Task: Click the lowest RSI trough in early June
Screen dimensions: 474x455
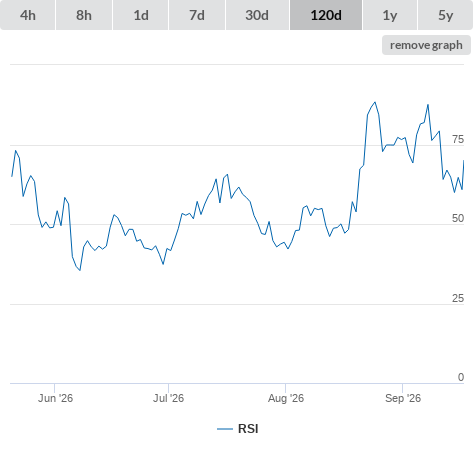Action: (80, 270)
